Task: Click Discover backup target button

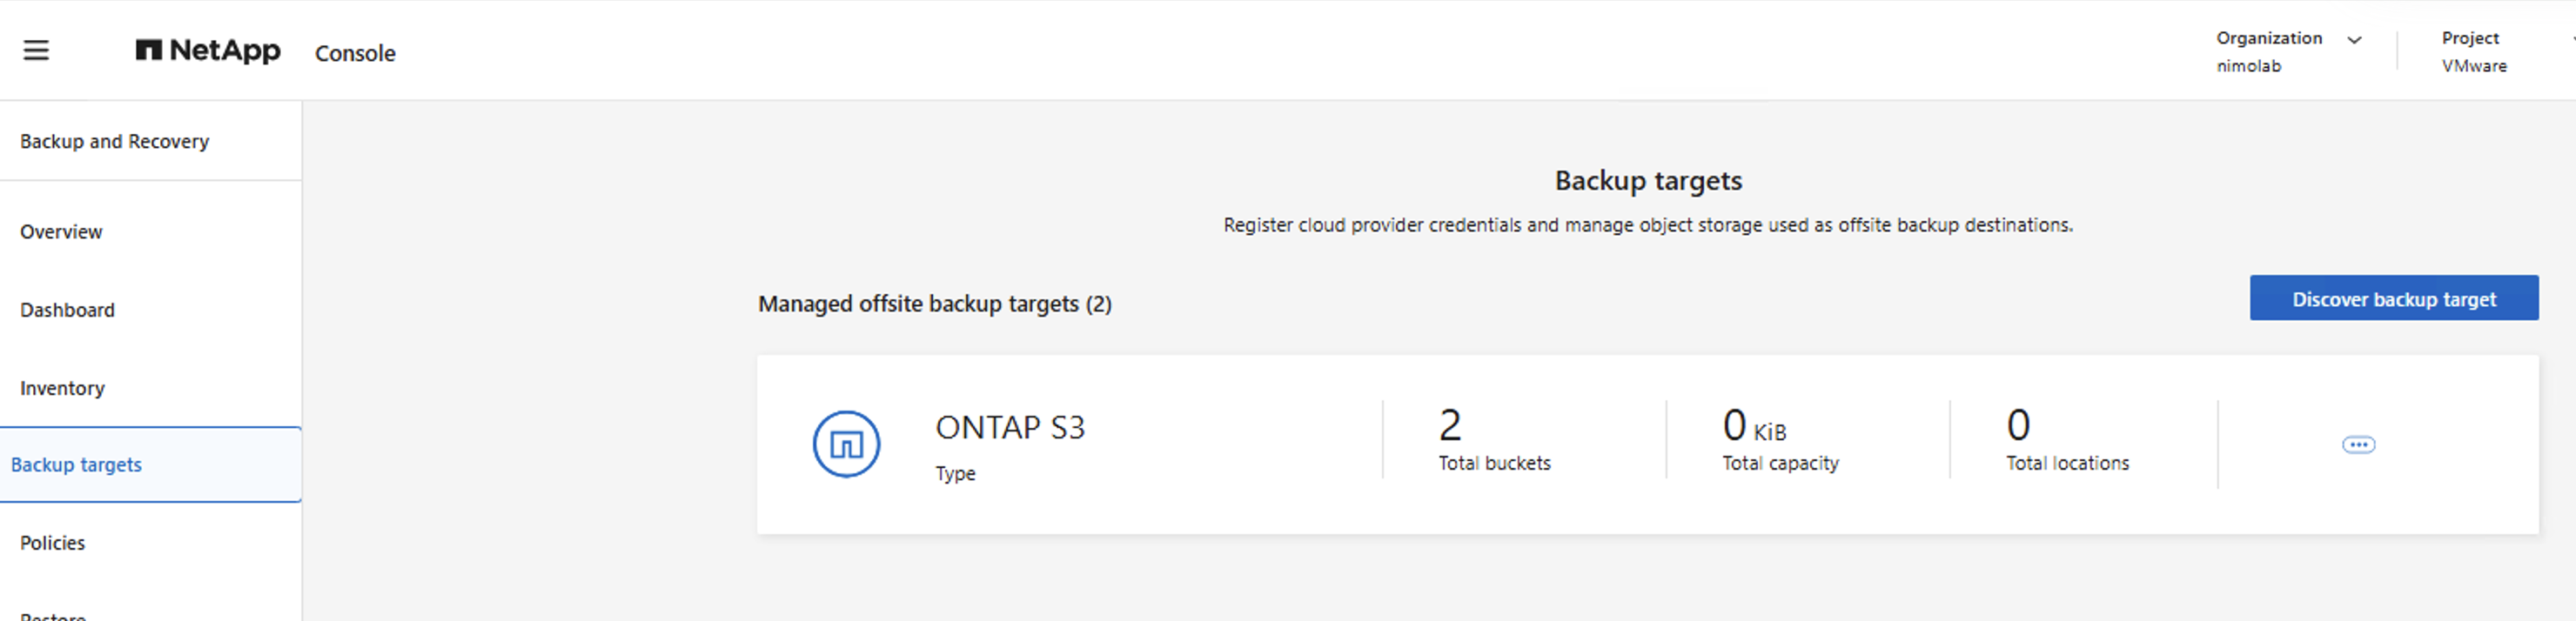Action: (x=2393, y=298)
